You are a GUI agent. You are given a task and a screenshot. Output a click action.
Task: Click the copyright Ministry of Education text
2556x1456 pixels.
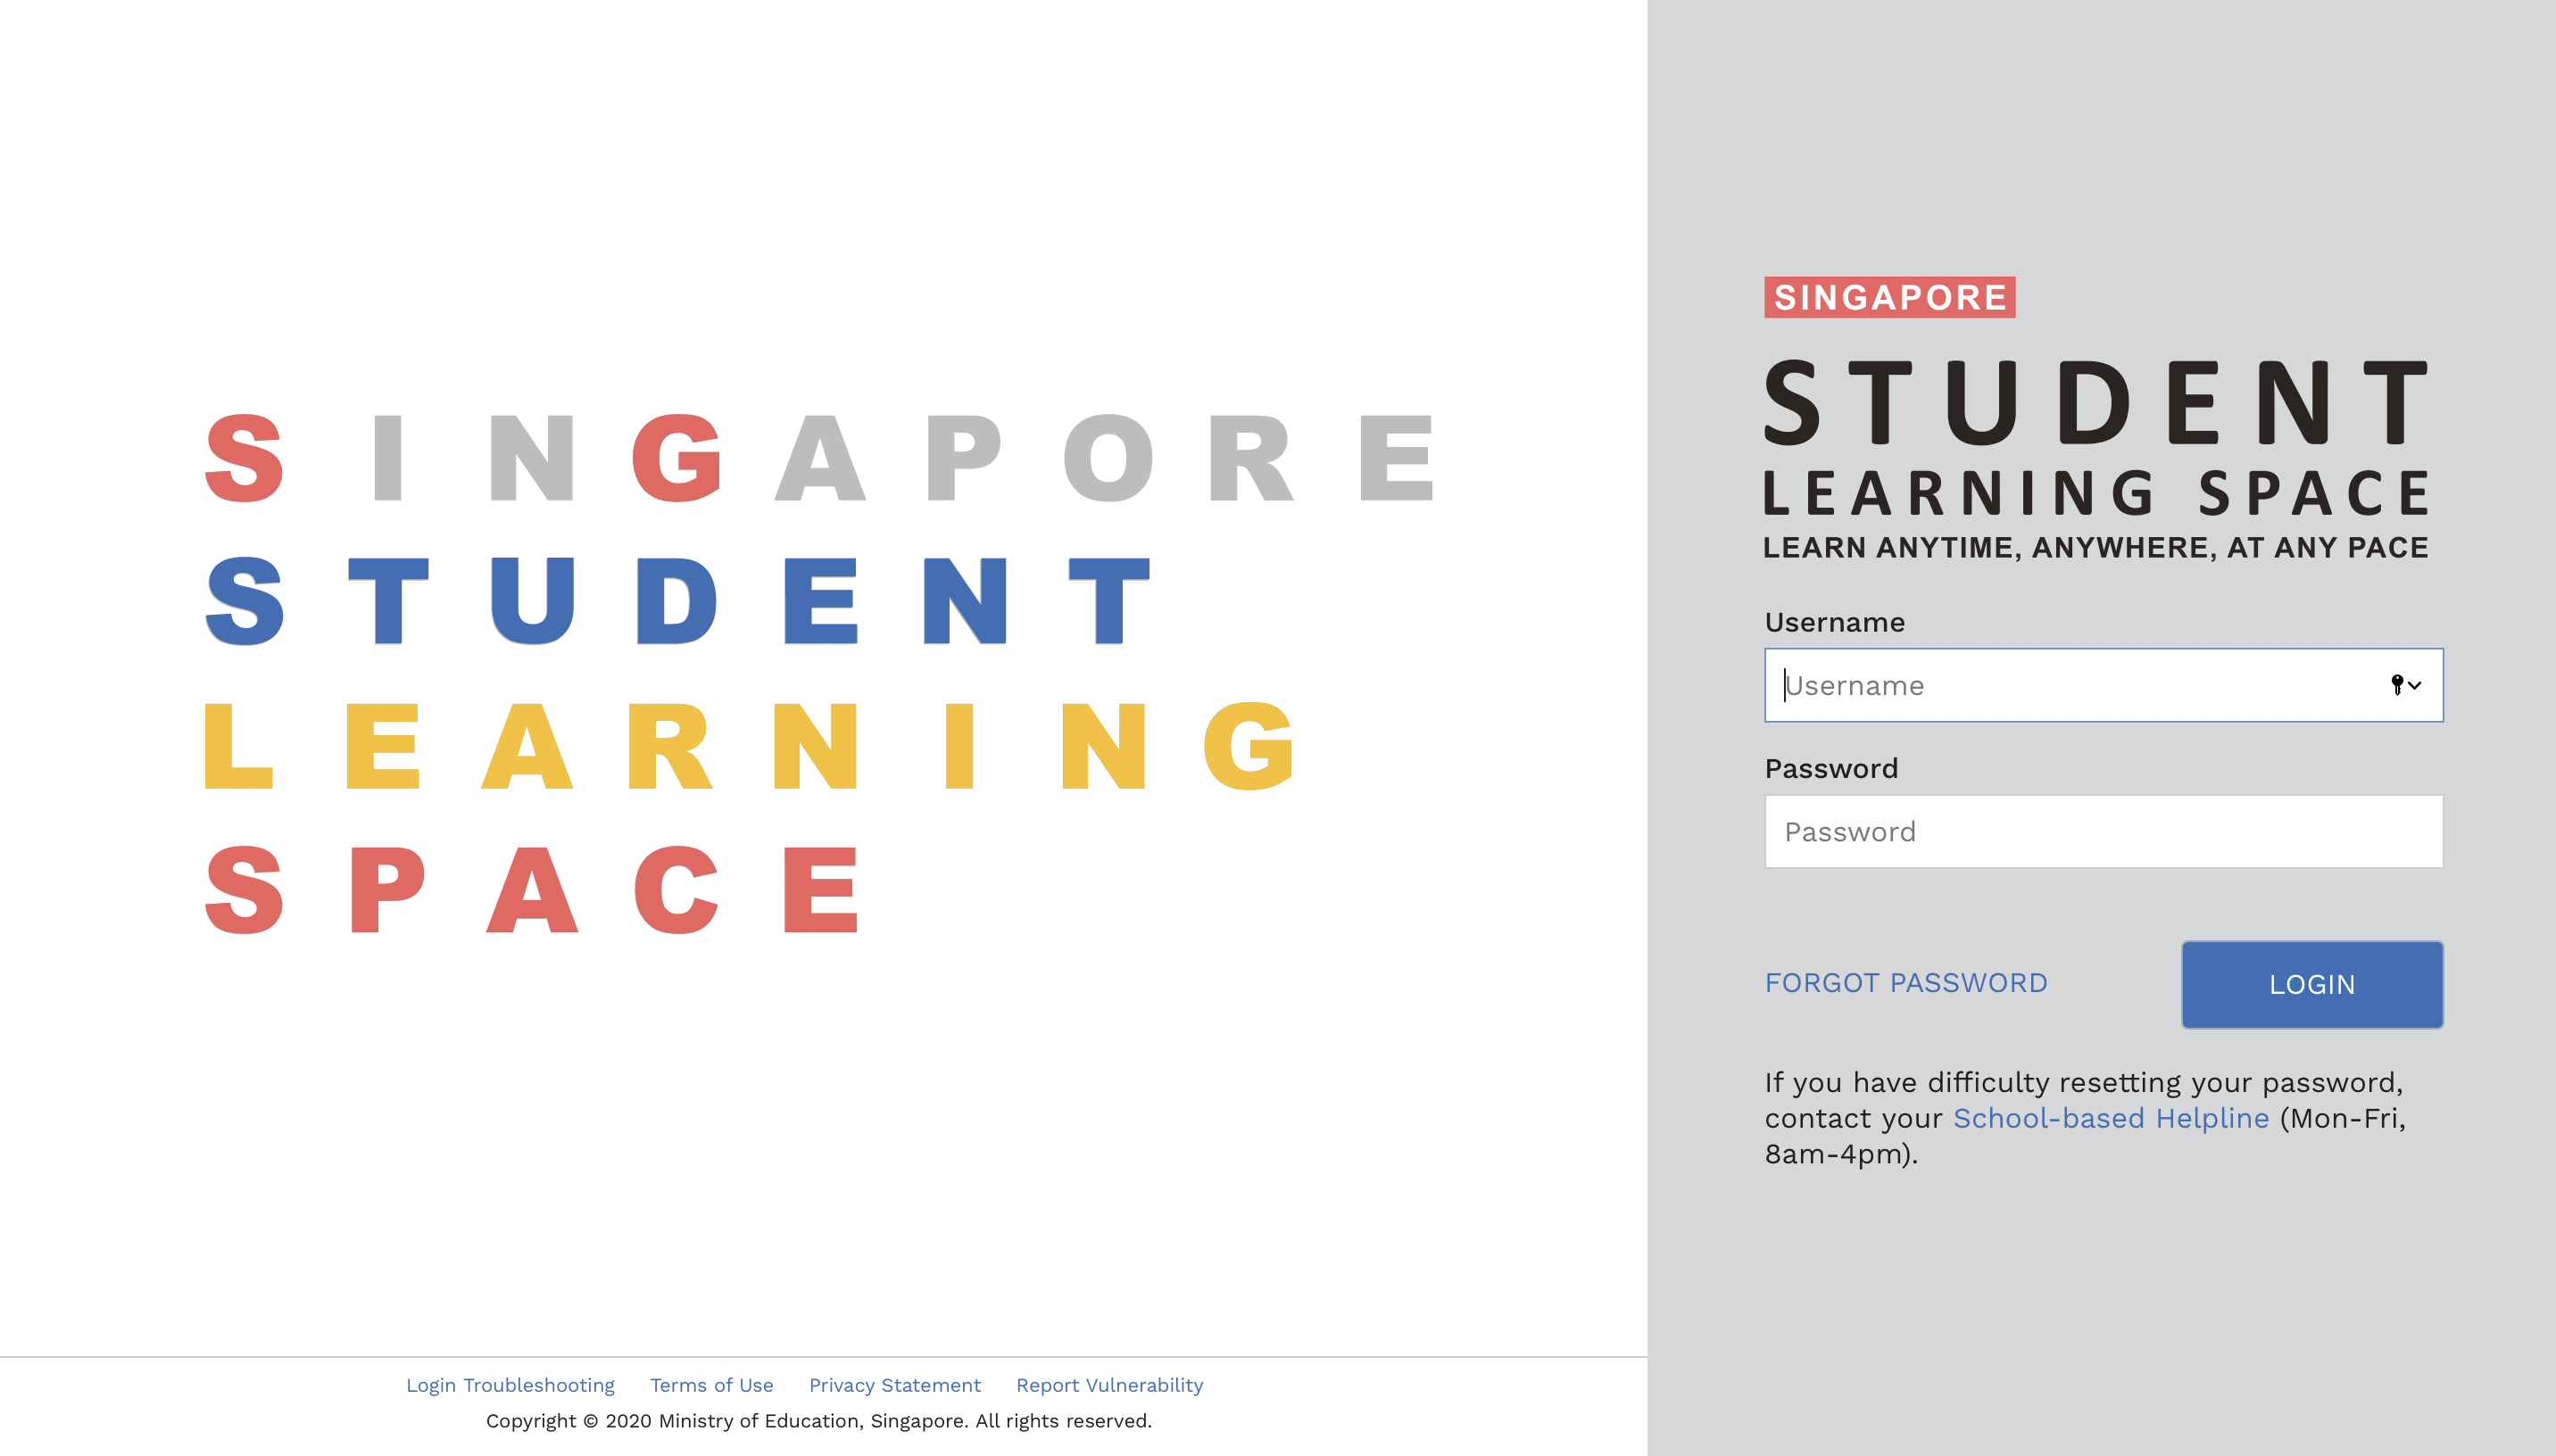pyautogui.click(x=819, y=1421)
